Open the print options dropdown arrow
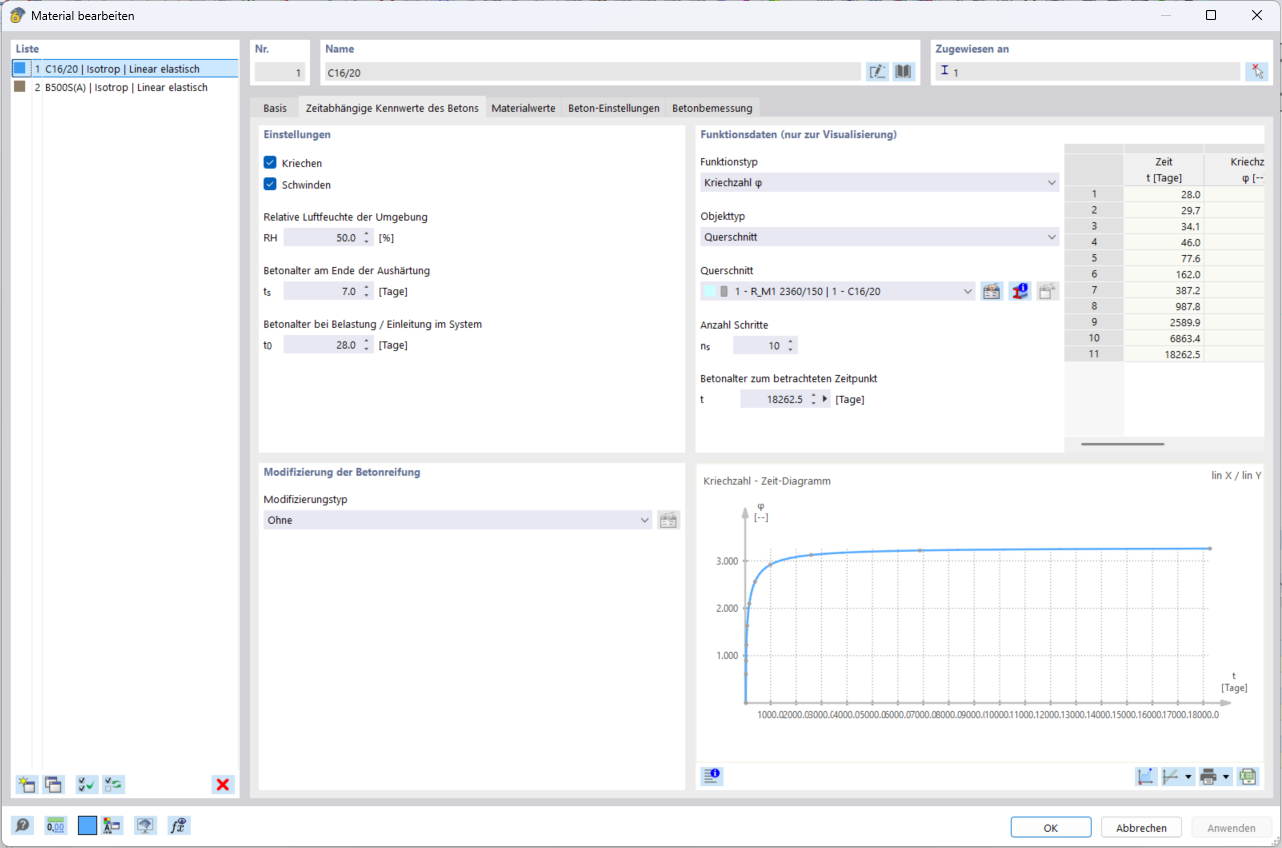This screenshot has height=848, width=1282. 1226,776
